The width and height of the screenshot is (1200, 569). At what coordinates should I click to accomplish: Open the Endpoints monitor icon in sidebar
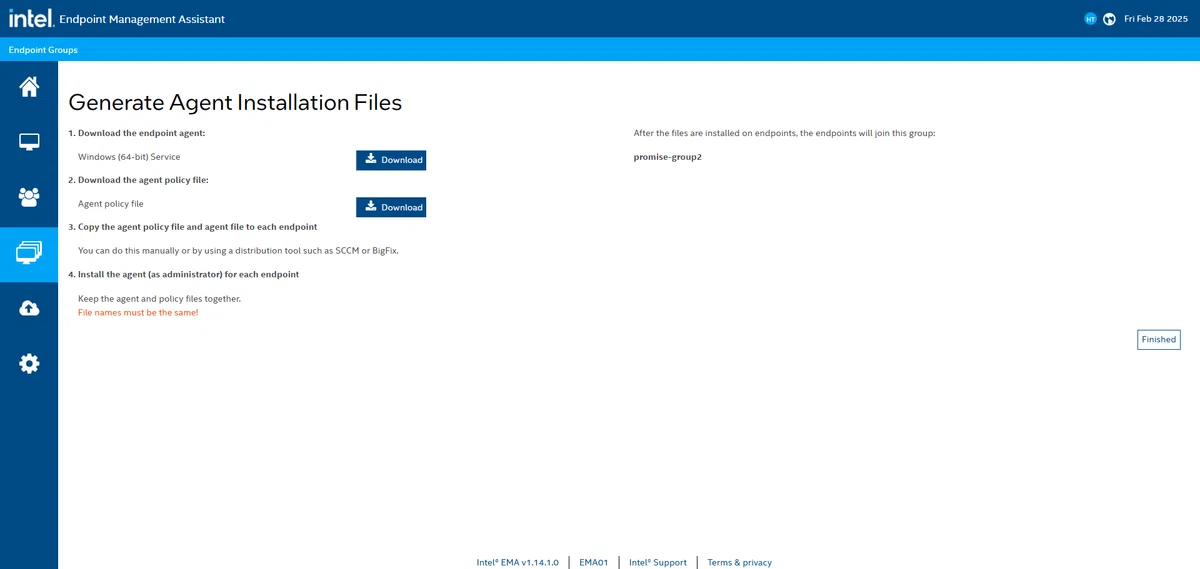tap(29, 142)
